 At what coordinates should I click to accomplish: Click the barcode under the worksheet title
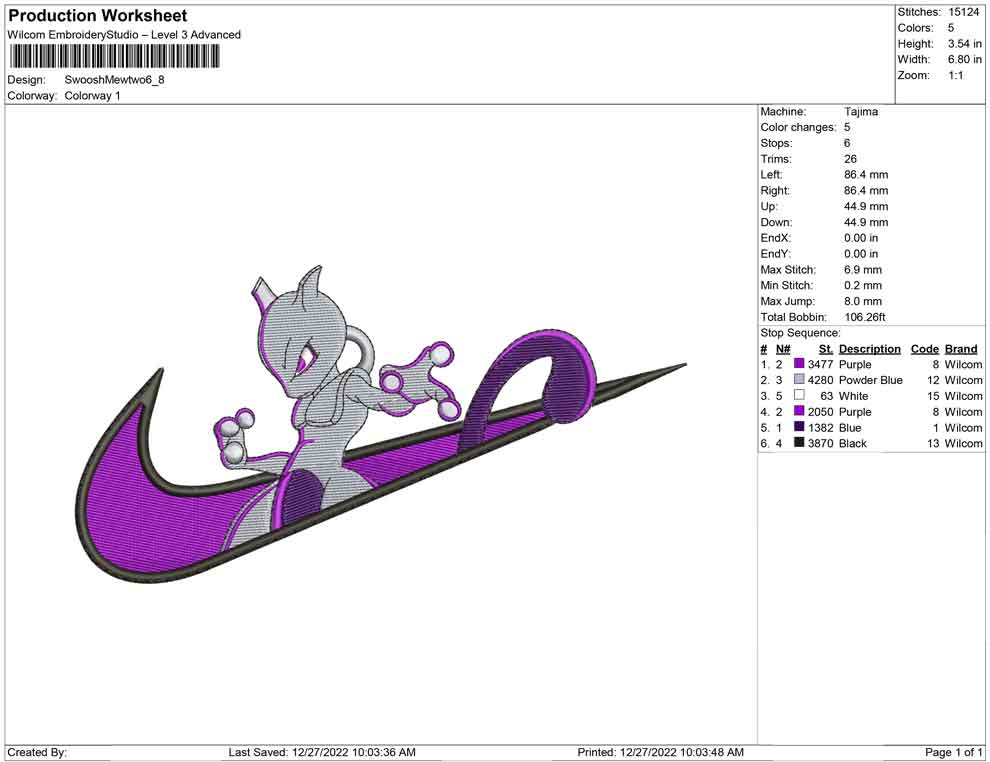coord(115,57)
